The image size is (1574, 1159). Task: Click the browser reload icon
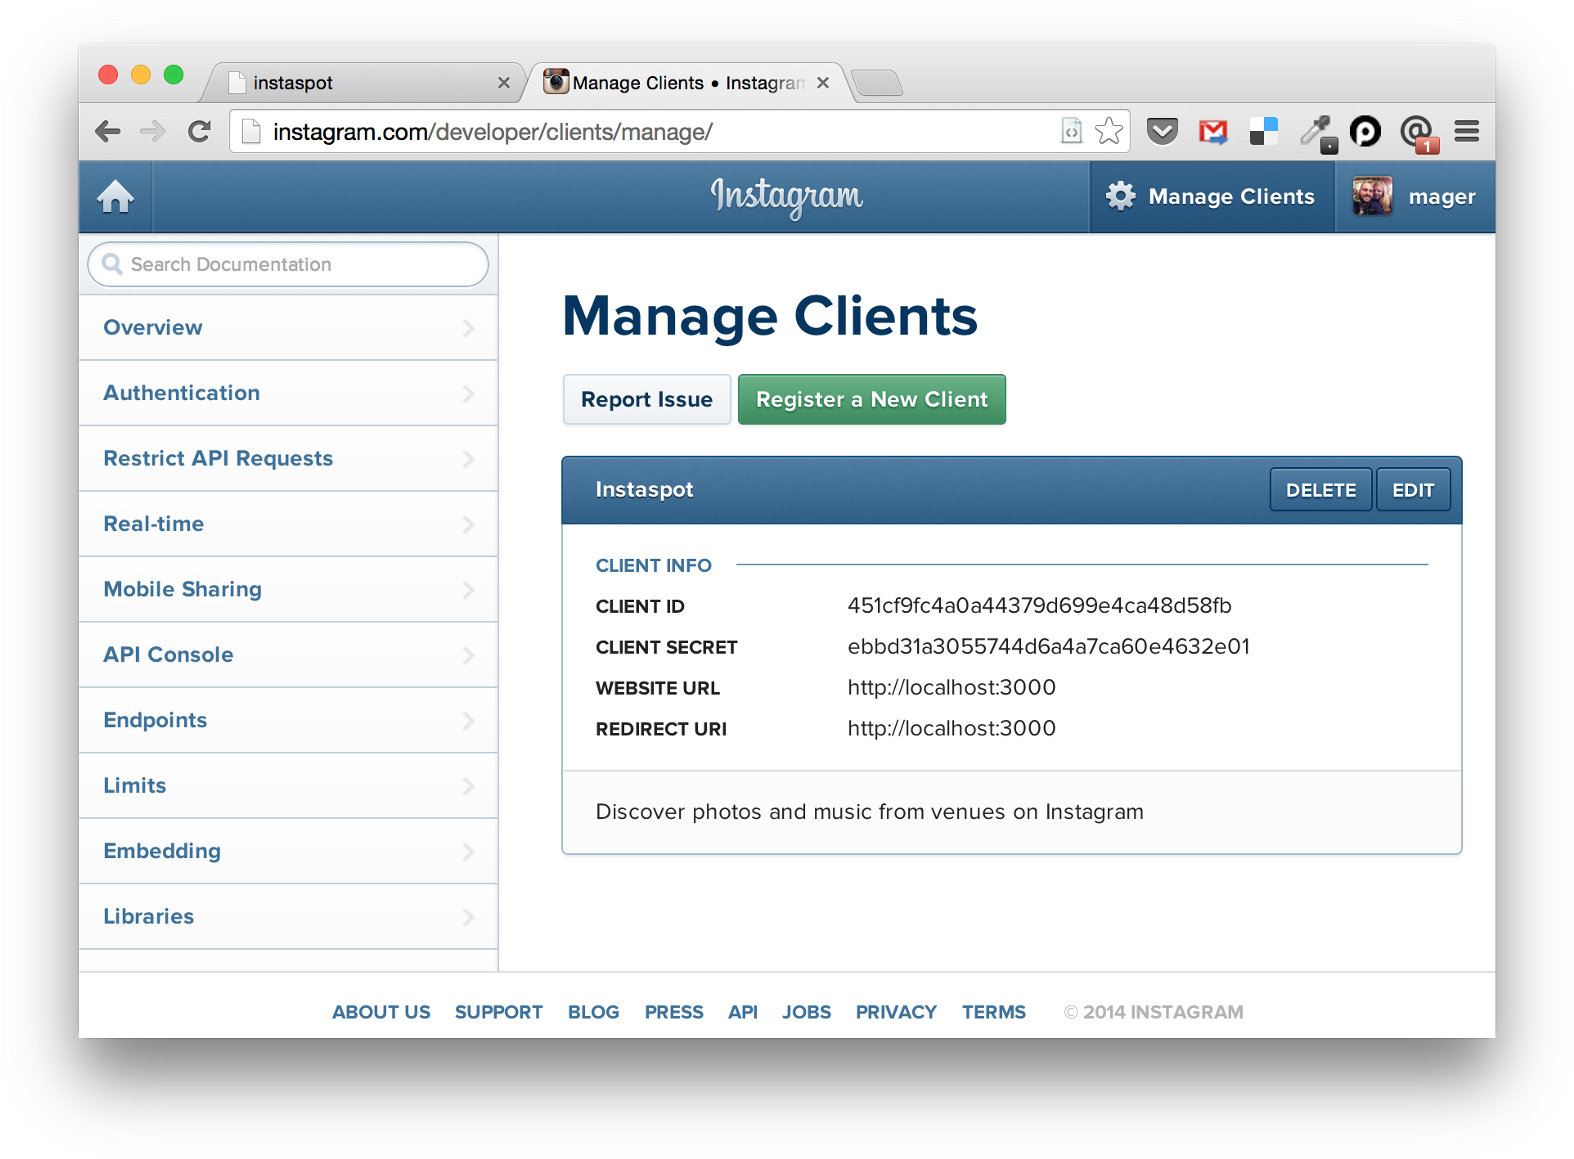point(200,132)
